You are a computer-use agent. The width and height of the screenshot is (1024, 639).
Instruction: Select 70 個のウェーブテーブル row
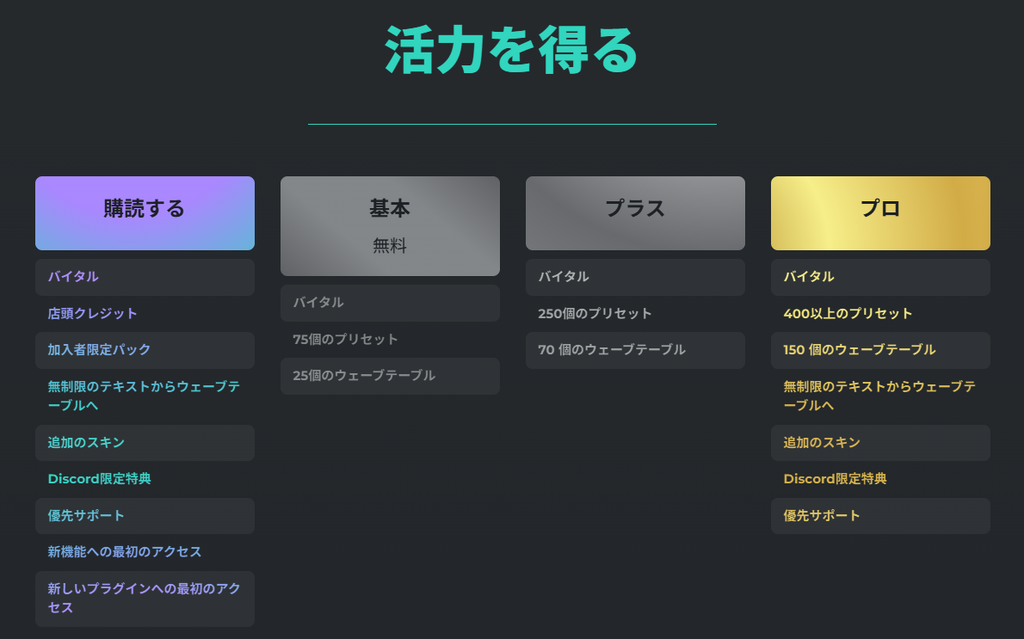635,350
